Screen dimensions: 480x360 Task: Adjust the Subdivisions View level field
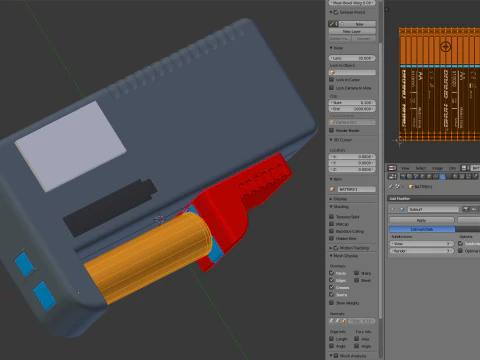point(422,244)
